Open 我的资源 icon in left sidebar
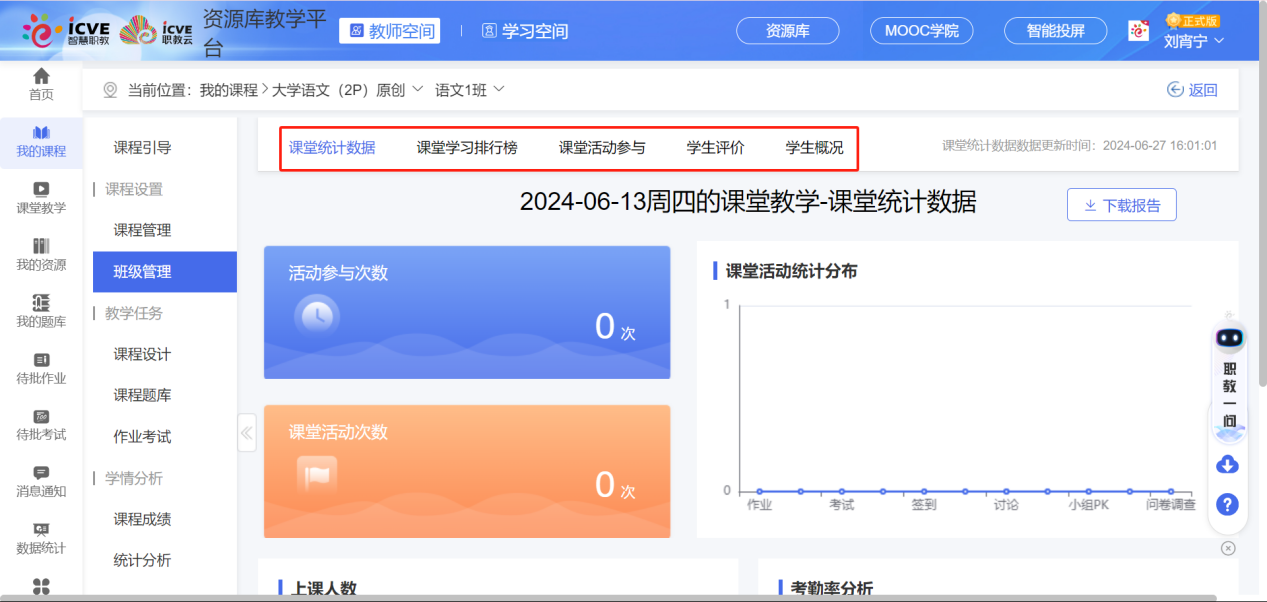The height and width of the screenshot is (602, 1267). tap(41, 246)
